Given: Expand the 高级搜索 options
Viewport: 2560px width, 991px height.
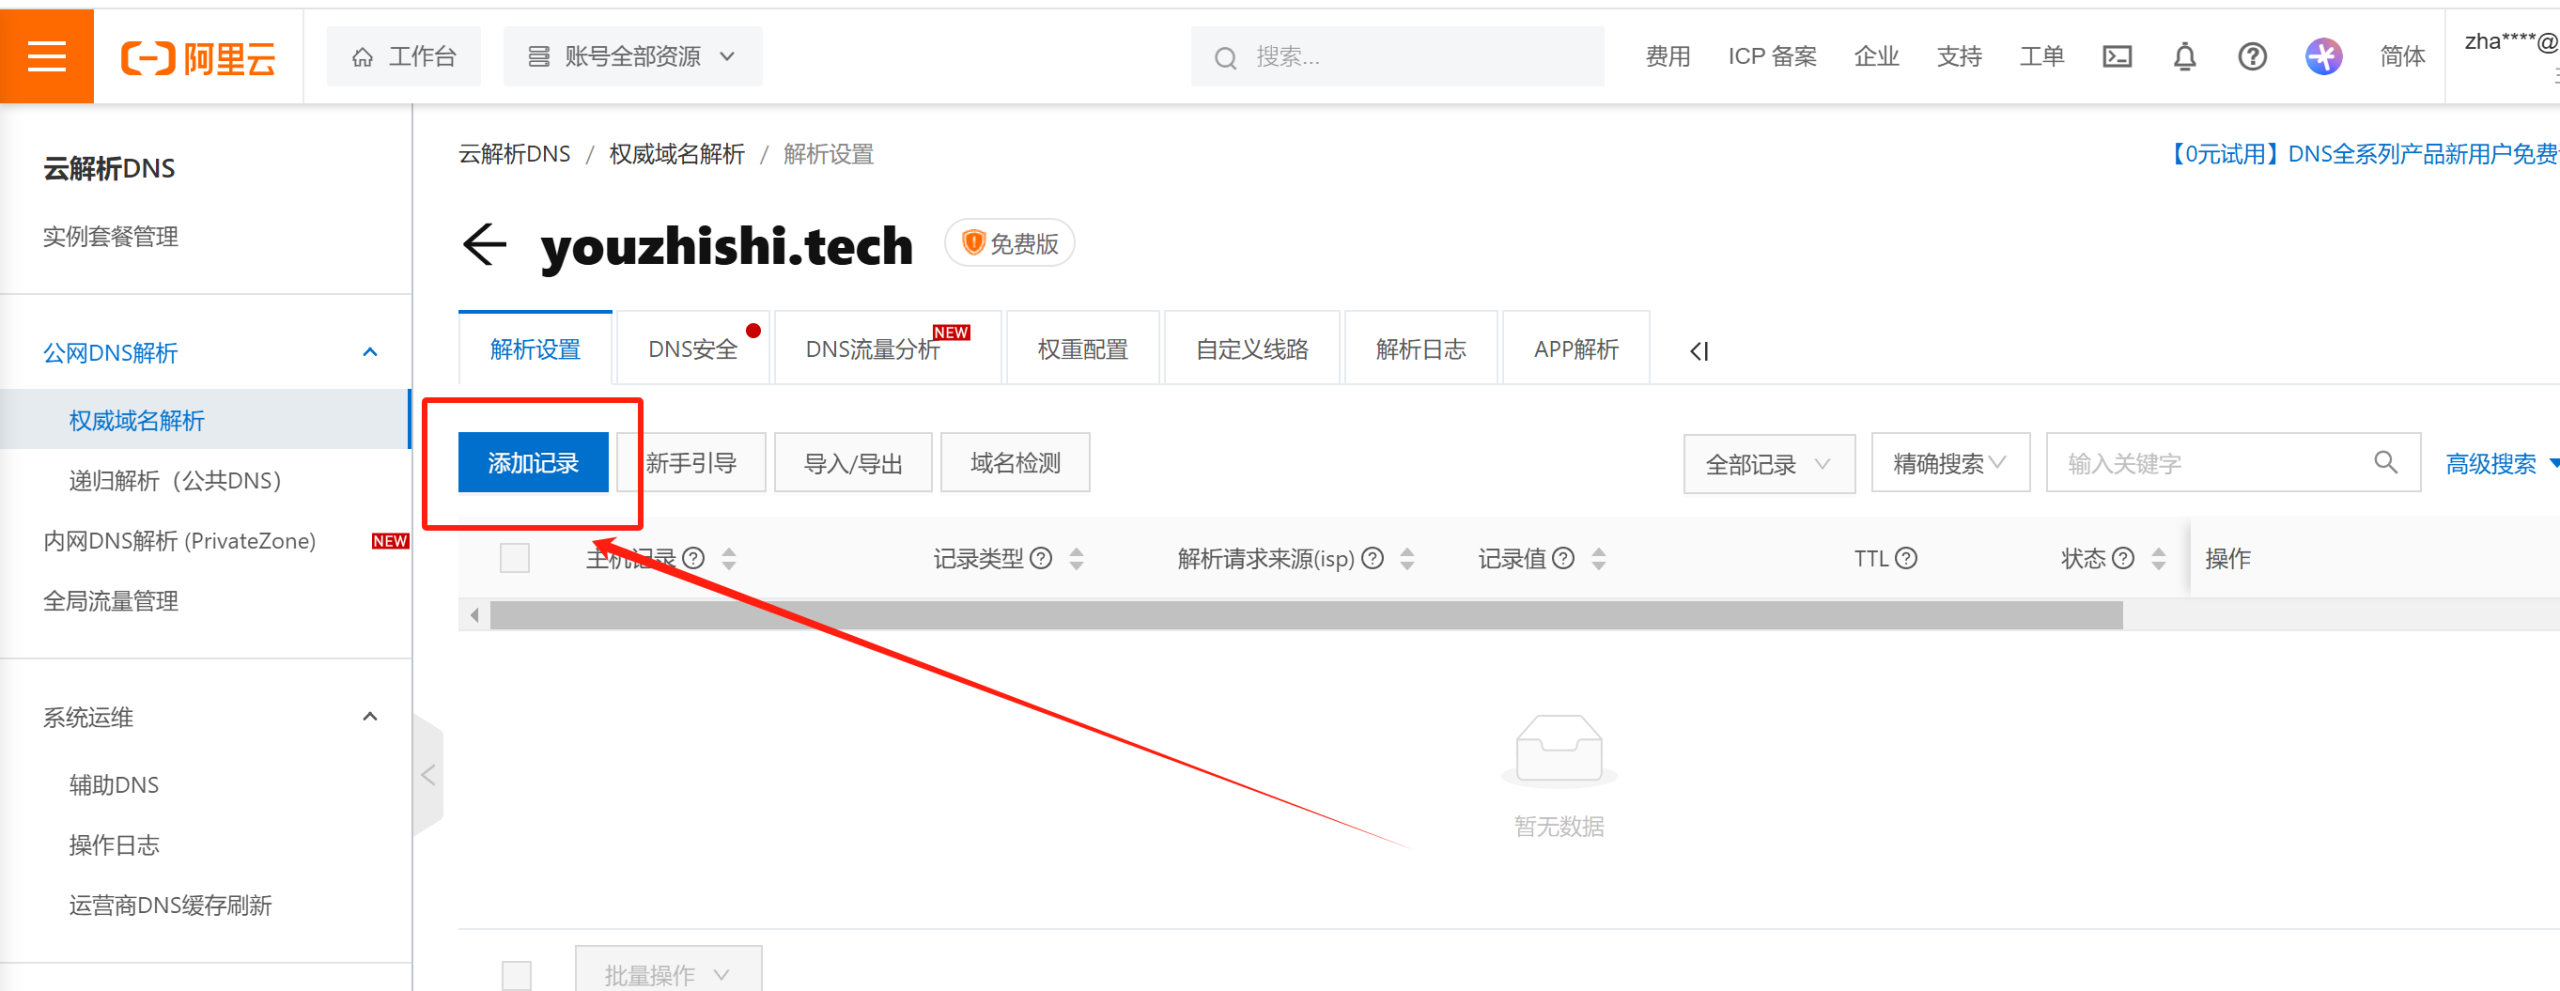Looking at the screenshot, I should pyautogui.click(x=2502, y=464).
